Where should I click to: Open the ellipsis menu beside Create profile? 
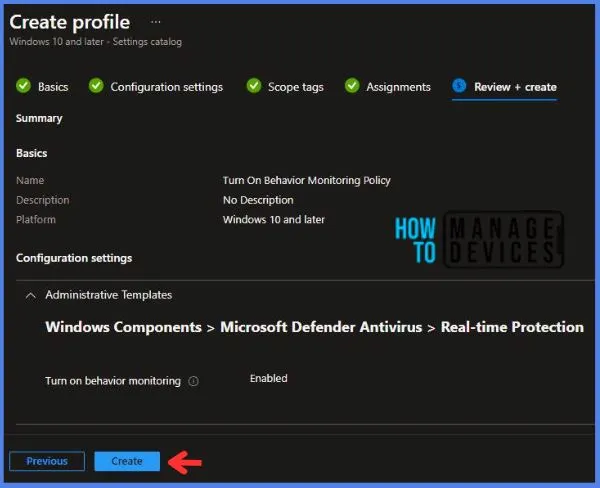pyautogui.click(x=156, y=22)
